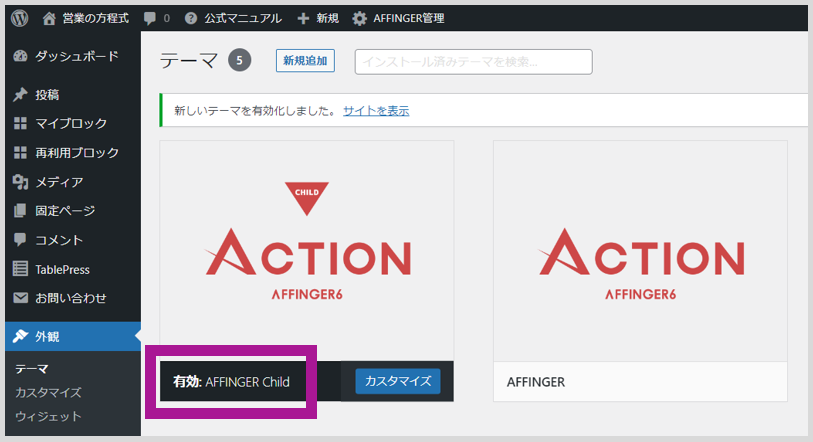Click the 有効: AFFINGER Child label
This screenshot has width=813, height=442.
[231, 382]
